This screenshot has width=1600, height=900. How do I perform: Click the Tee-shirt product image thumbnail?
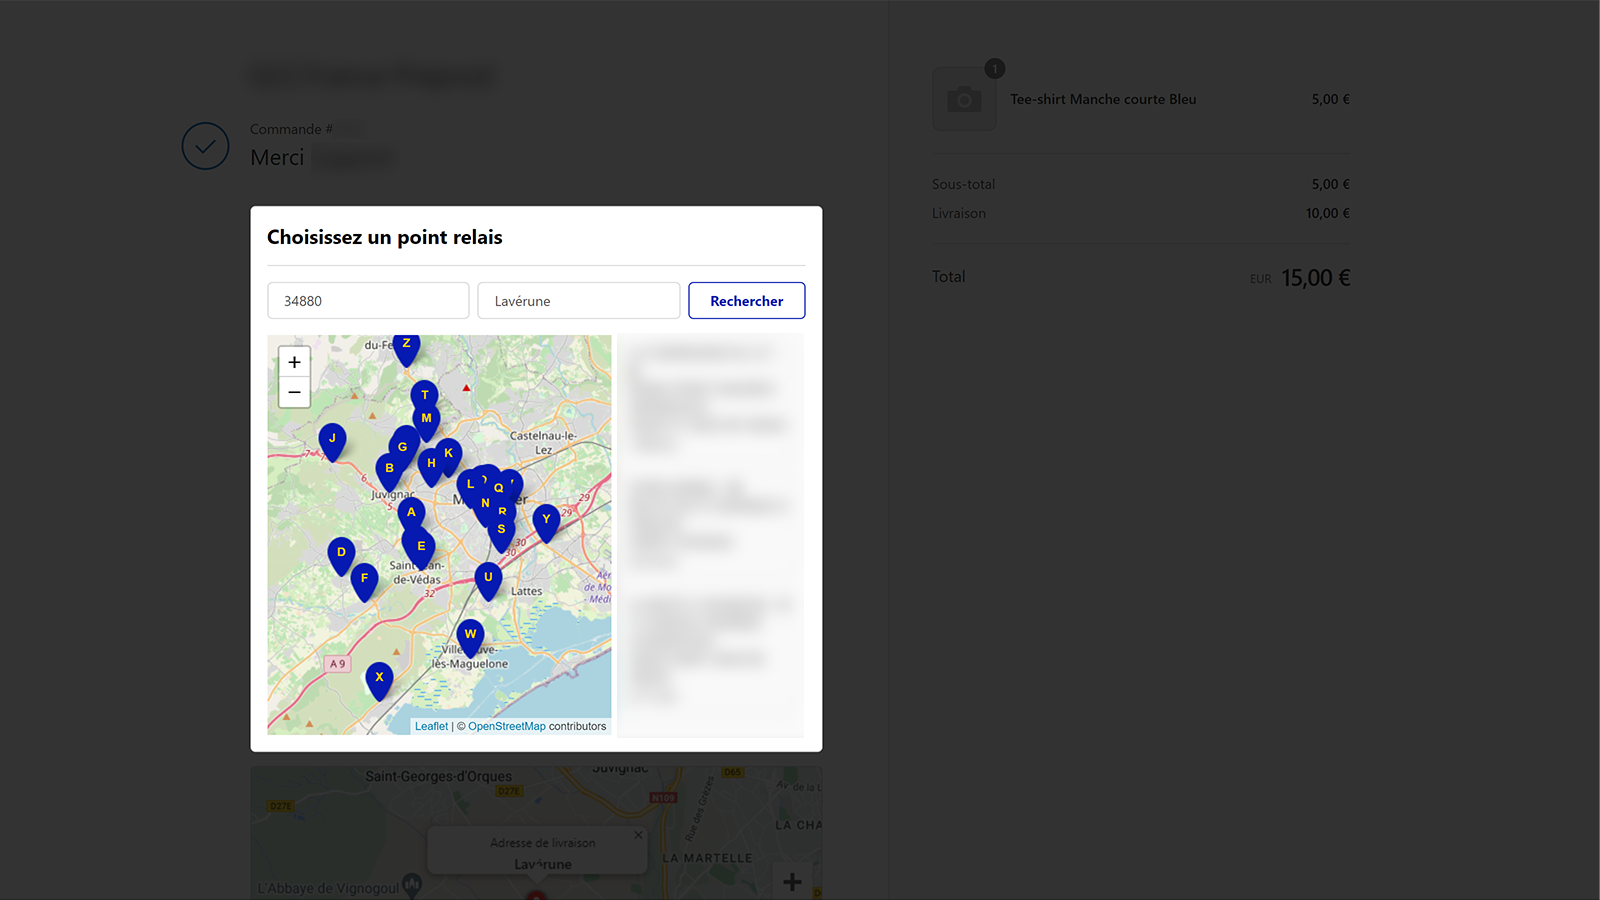964,99
